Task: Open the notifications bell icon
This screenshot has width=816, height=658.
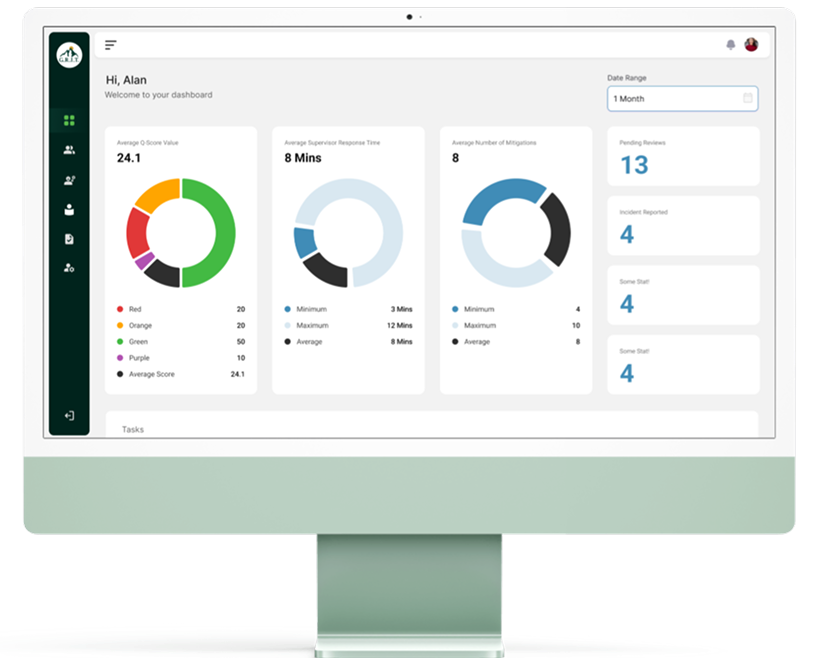Action: tap(731, 44)
